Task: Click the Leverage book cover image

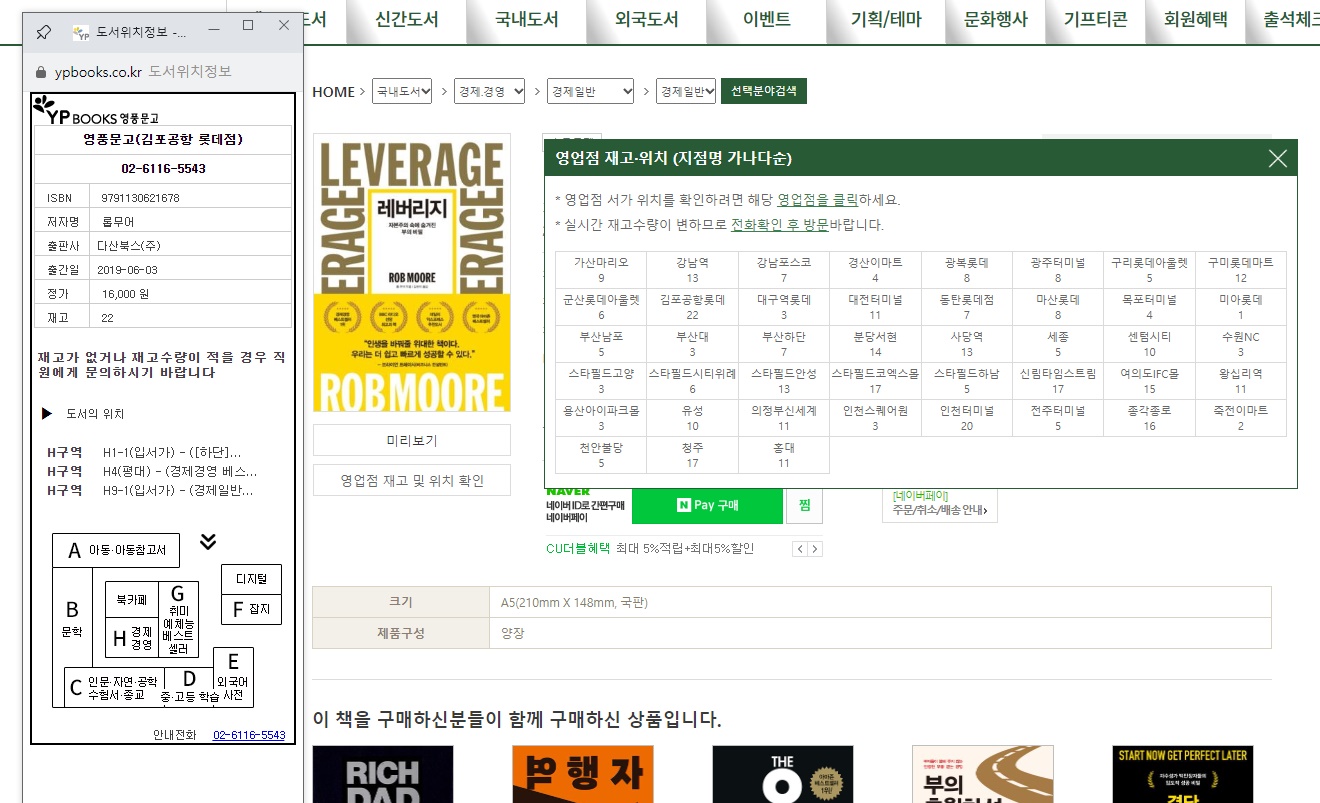Action: coord(412,272)
